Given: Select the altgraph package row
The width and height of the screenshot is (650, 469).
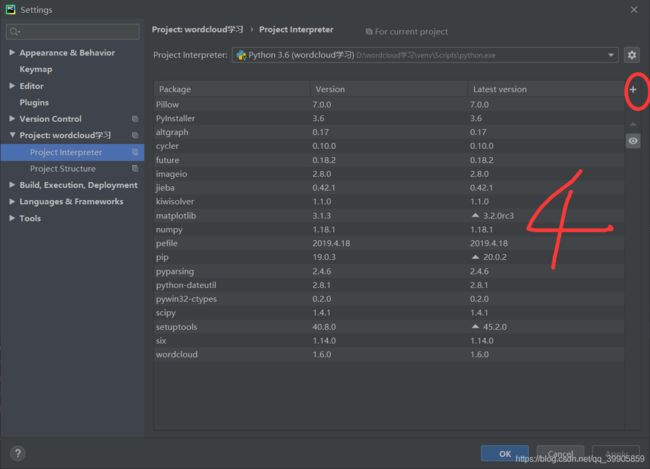Looking at the screenshot, I should click(389, 132).
